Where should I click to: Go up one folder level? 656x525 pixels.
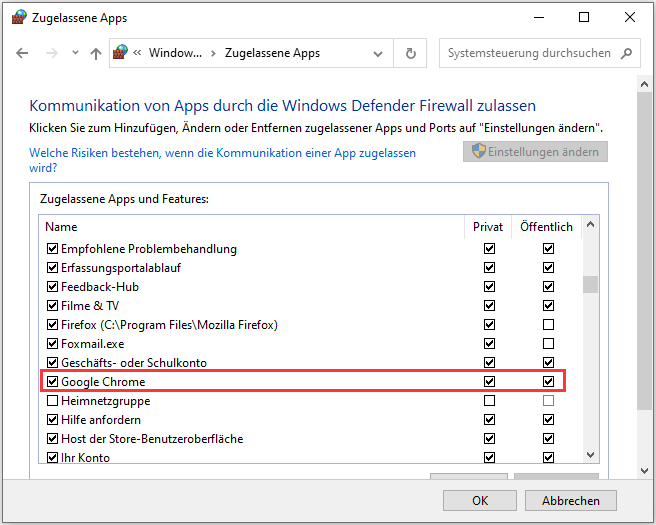(x=96, y=53)
